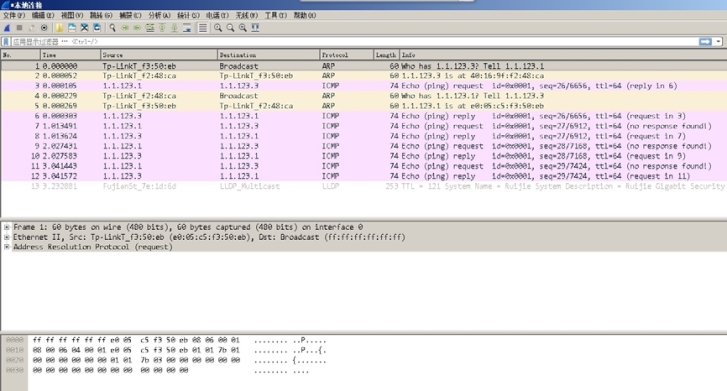The image size is (727, 391).
Task: Select packet 6 ICMP reply seq=26/6656
Action: [x=364, y=116]
